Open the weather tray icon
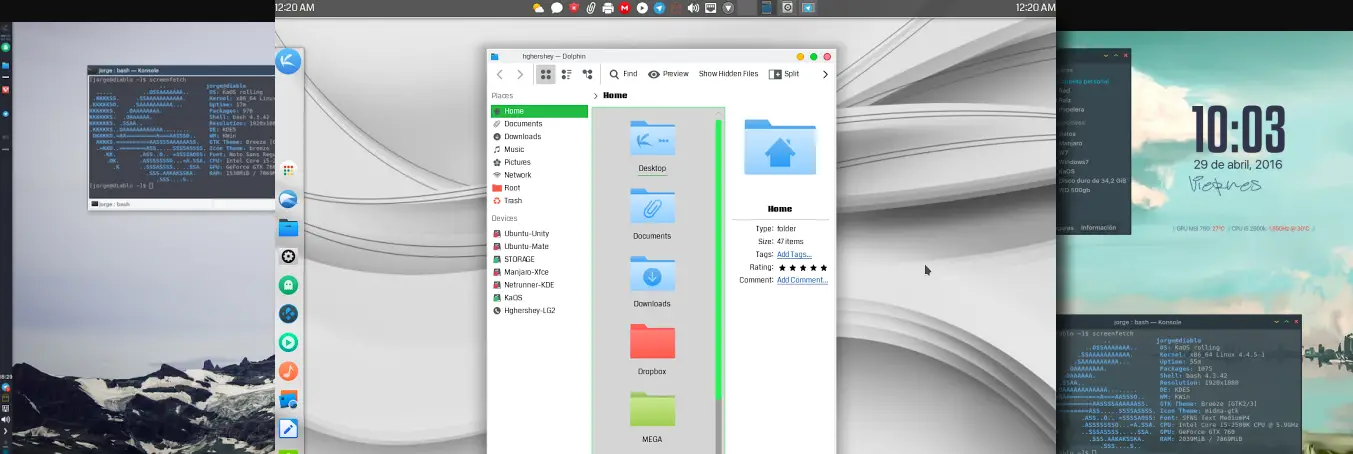The width and height of the screenshot is (1353, 454). 539,7
